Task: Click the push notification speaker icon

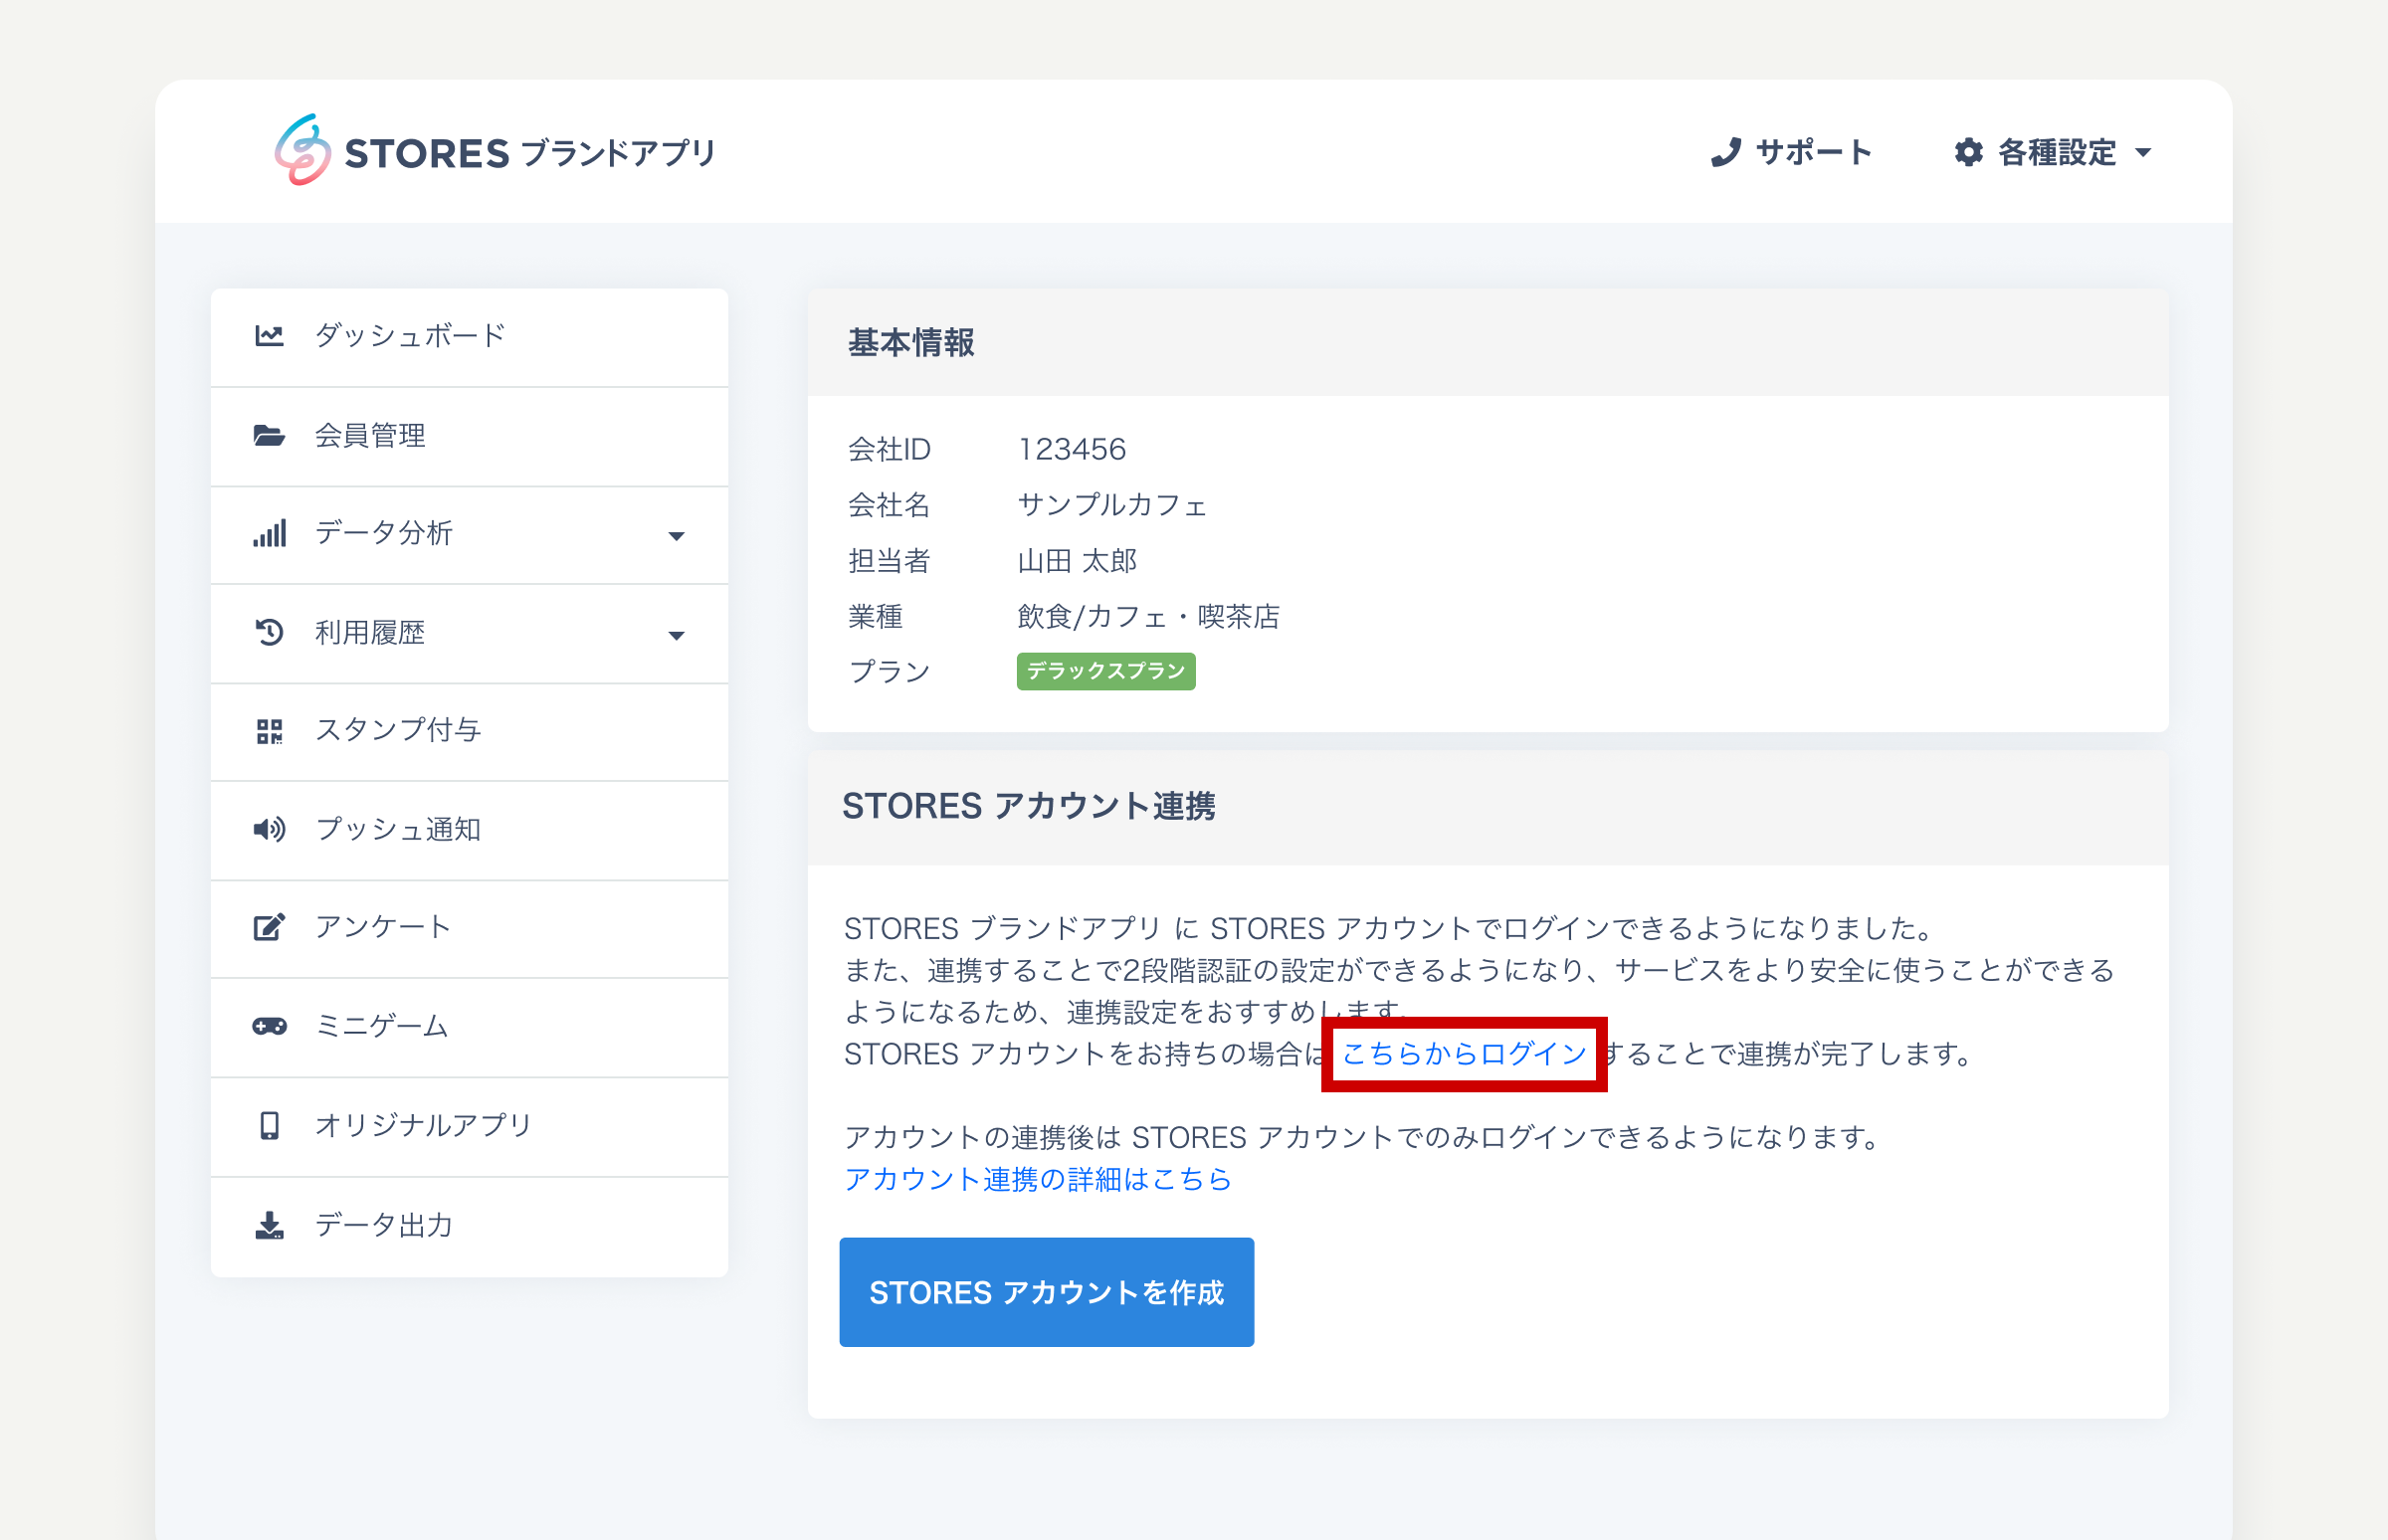Action: 269,829
